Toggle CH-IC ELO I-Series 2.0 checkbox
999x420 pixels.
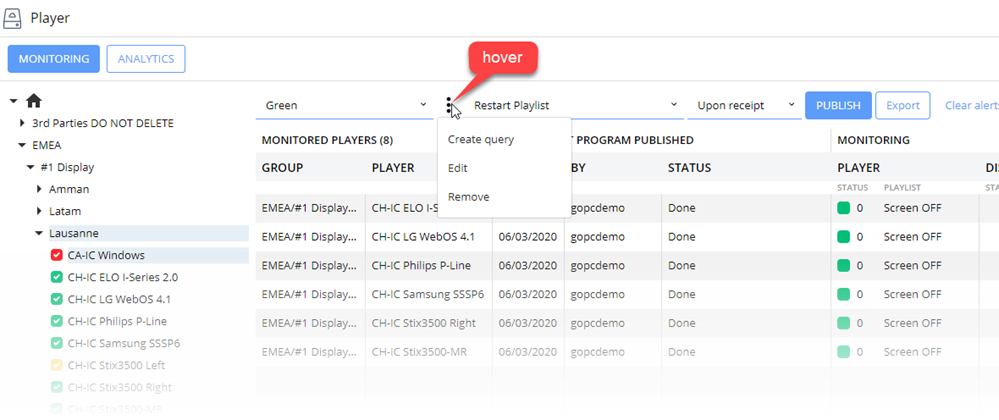click(x=57, y=277)
